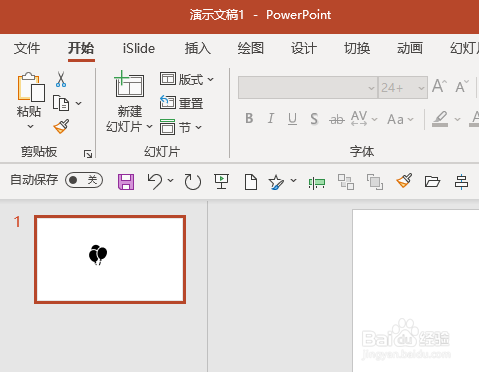The image size is (479, 372).
Task: Toggle Underline formatting
Action: pyautogui.click(x=292, y=119)
